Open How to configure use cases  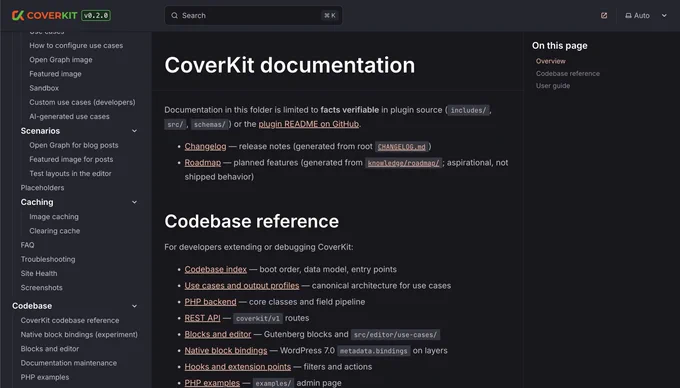pos(76,46)
